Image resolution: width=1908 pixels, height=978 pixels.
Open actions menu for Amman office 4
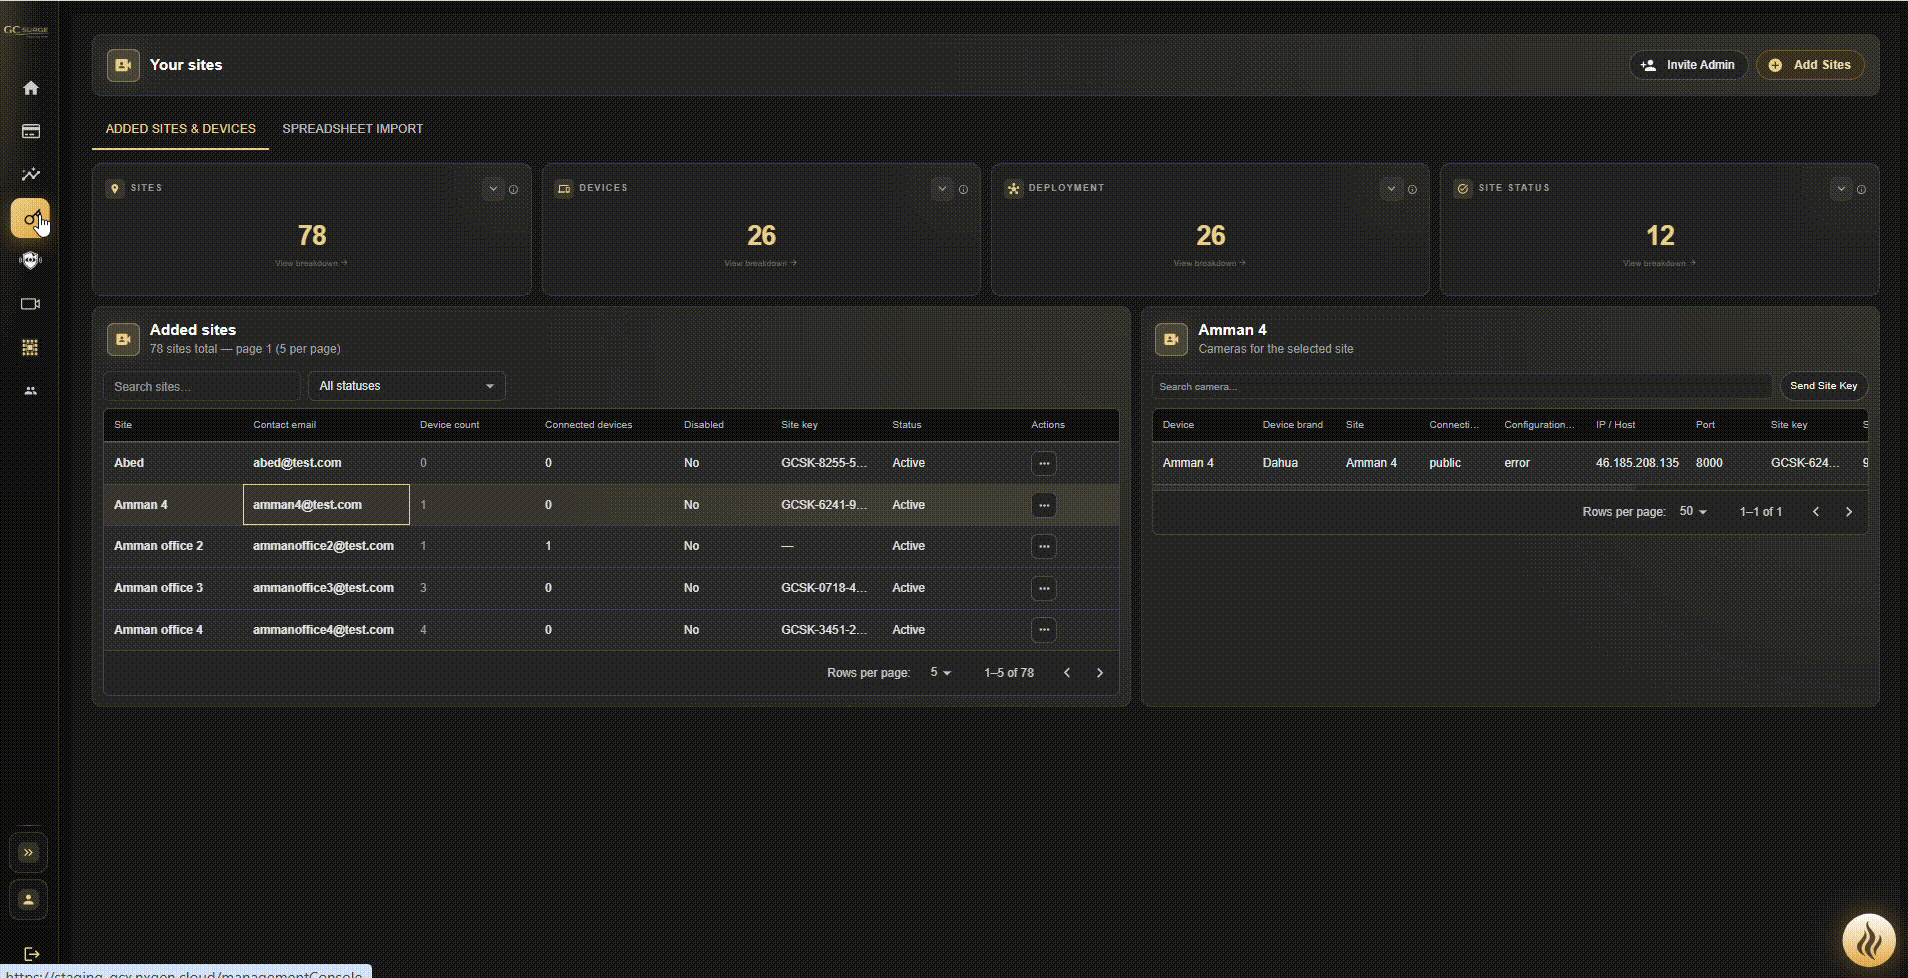click(1044, 630)
